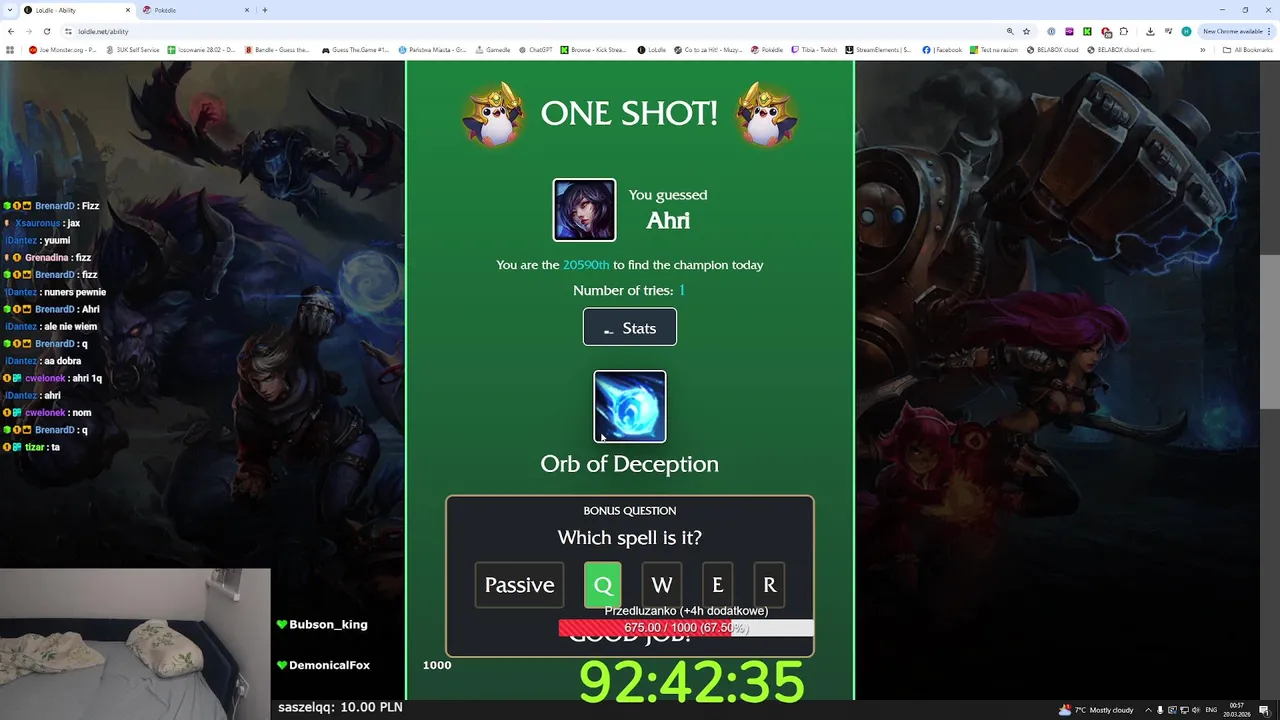This screenshot has width=1280, height=720.
Task: Open the first BELABOX cloud bookmark
Action: pos(1053,49)
